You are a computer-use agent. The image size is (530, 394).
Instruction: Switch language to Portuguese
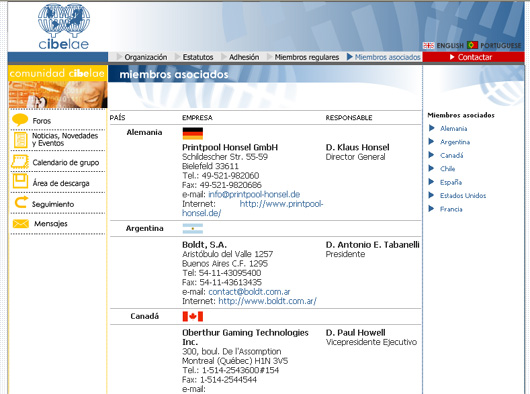click(x=494, y=45)
